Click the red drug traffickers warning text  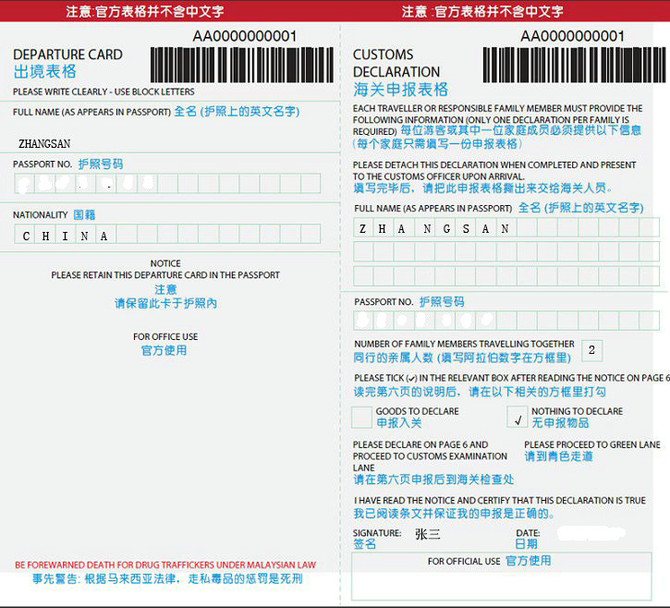(x=165, y=565)
